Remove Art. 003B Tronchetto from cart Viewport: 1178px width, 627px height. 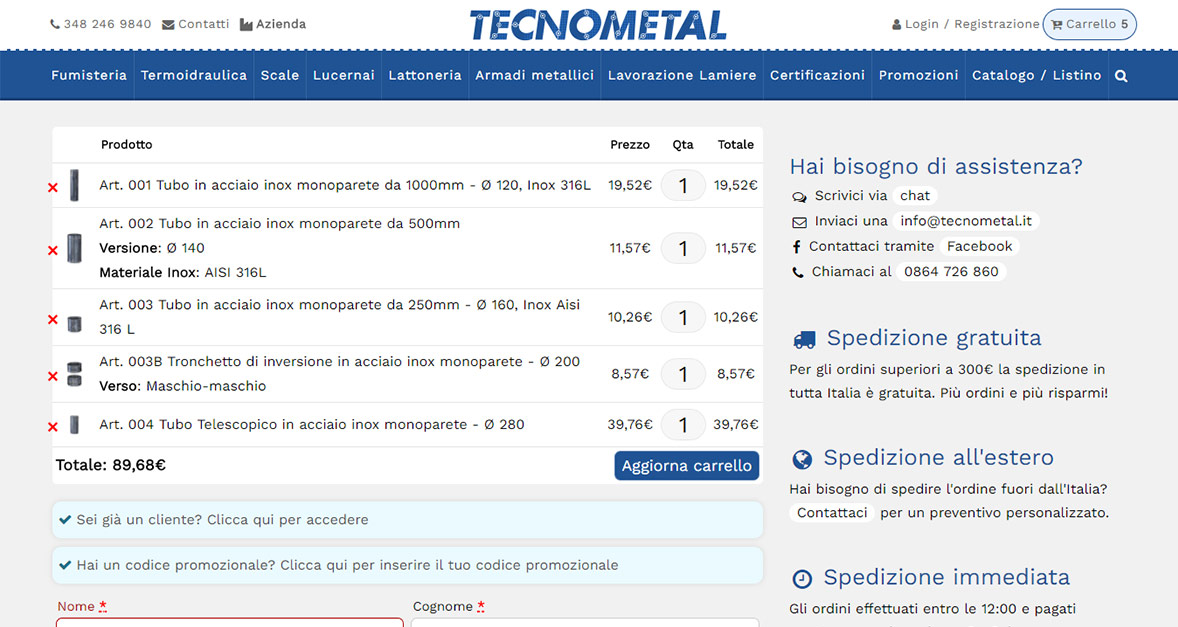click(53, 376)
